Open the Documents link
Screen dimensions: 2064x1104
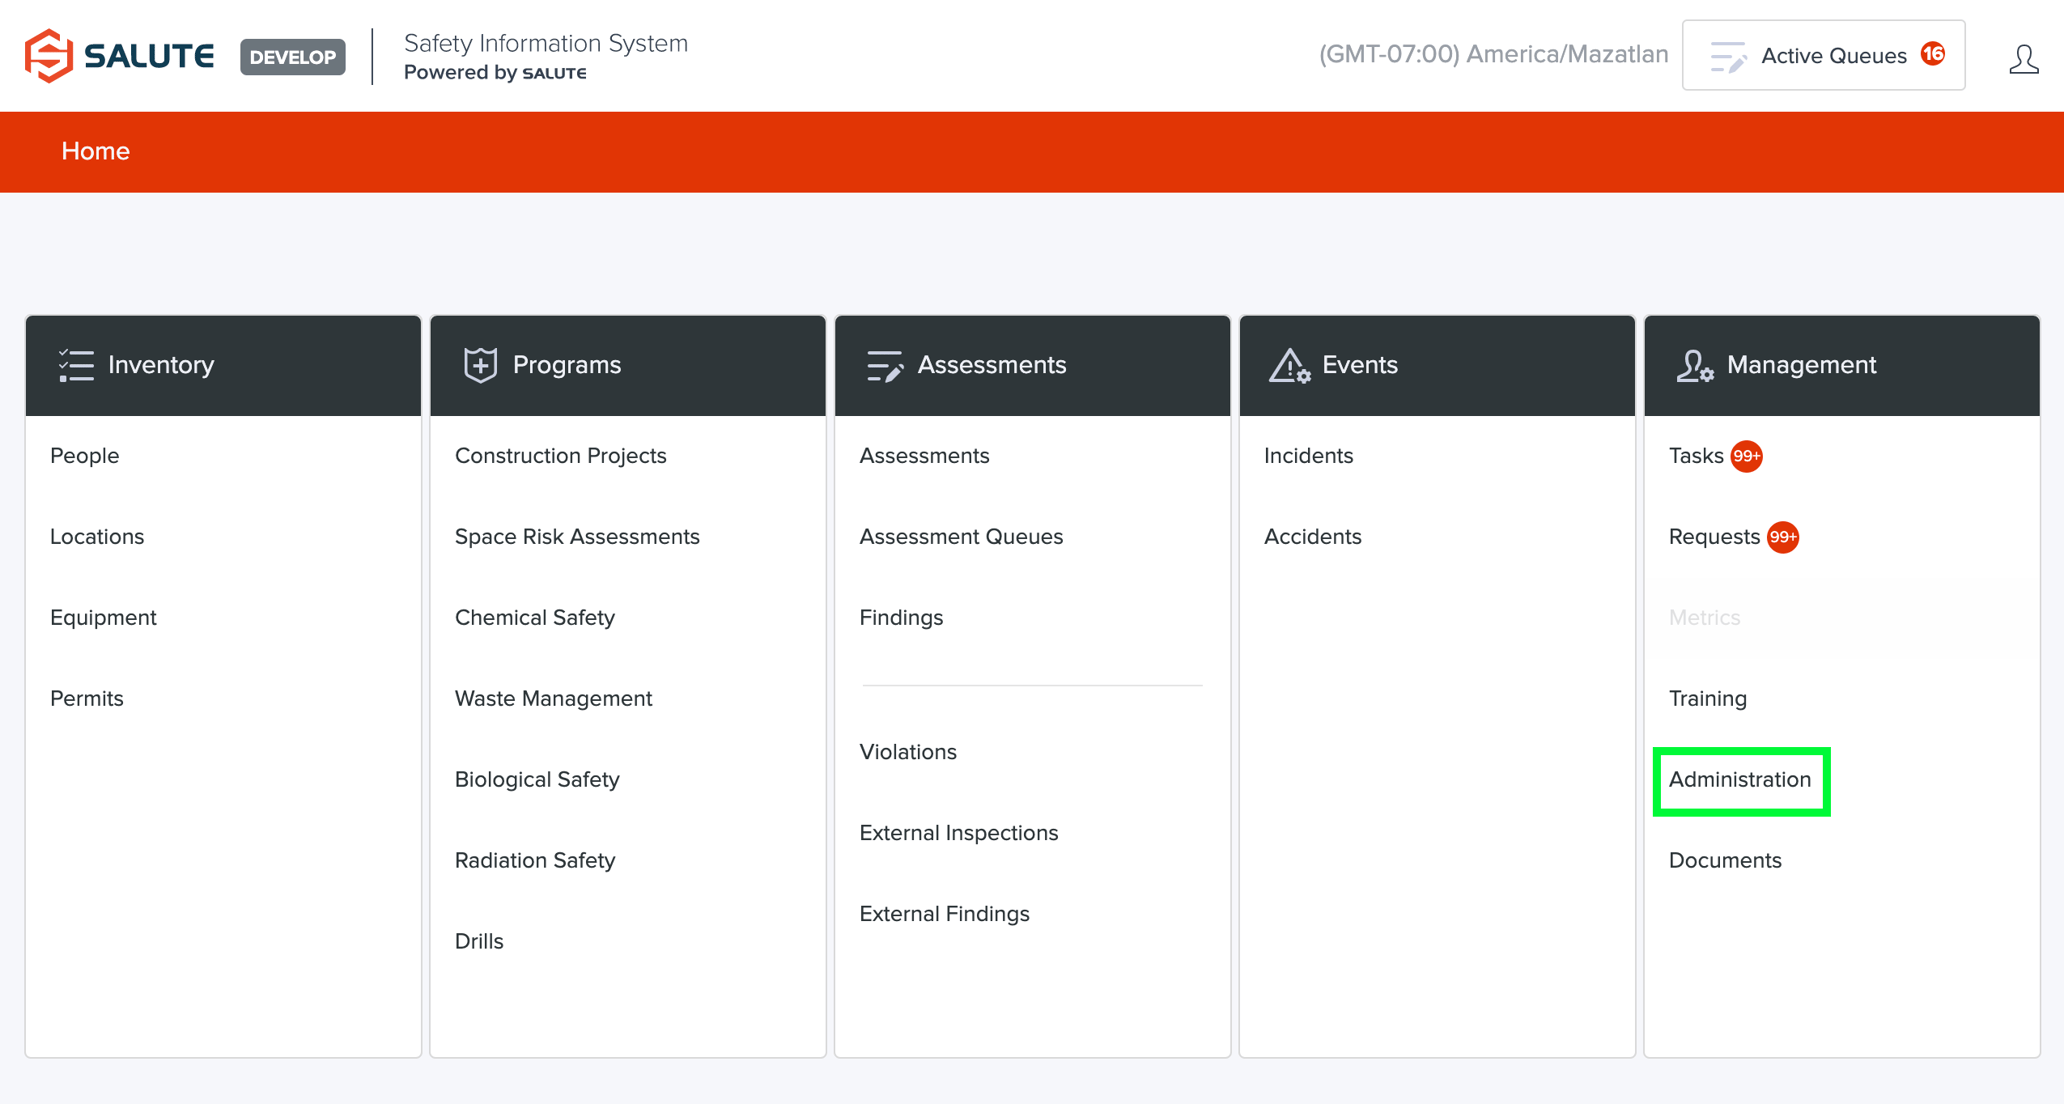pyautogui.click(x=1725, y=861)
